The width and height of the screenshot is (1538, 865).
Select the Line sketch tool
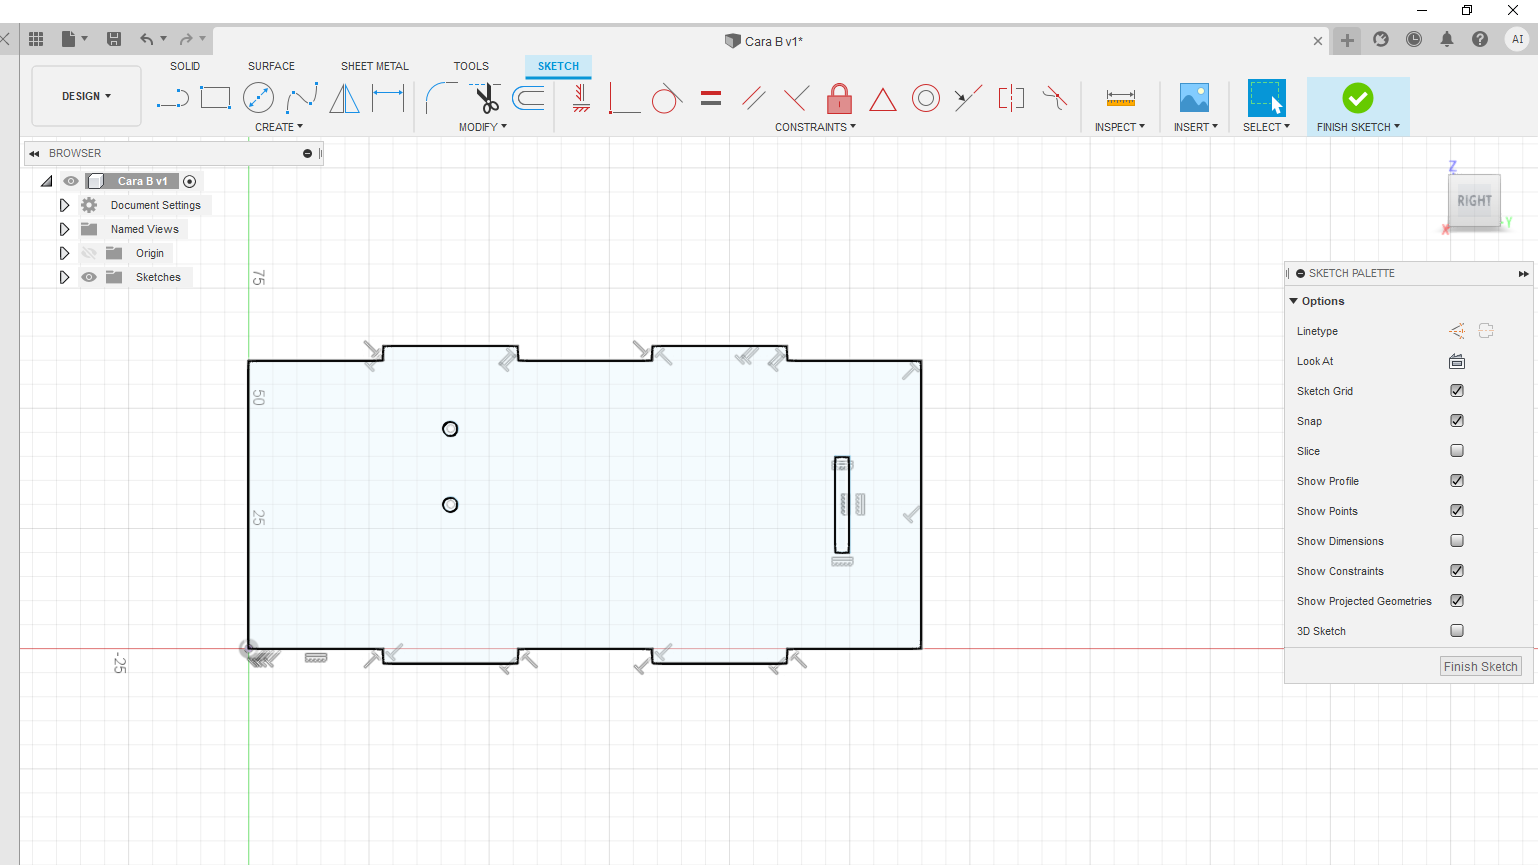pos(173,98)
